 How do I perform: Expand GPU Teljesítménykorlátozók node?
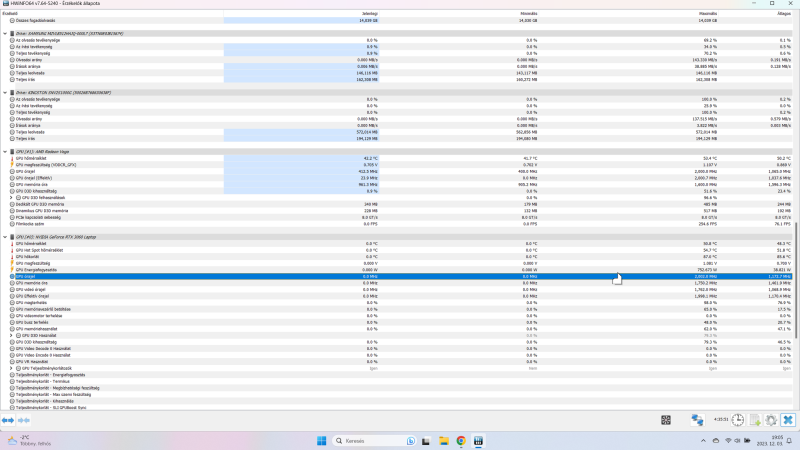(x=11, y=368)
